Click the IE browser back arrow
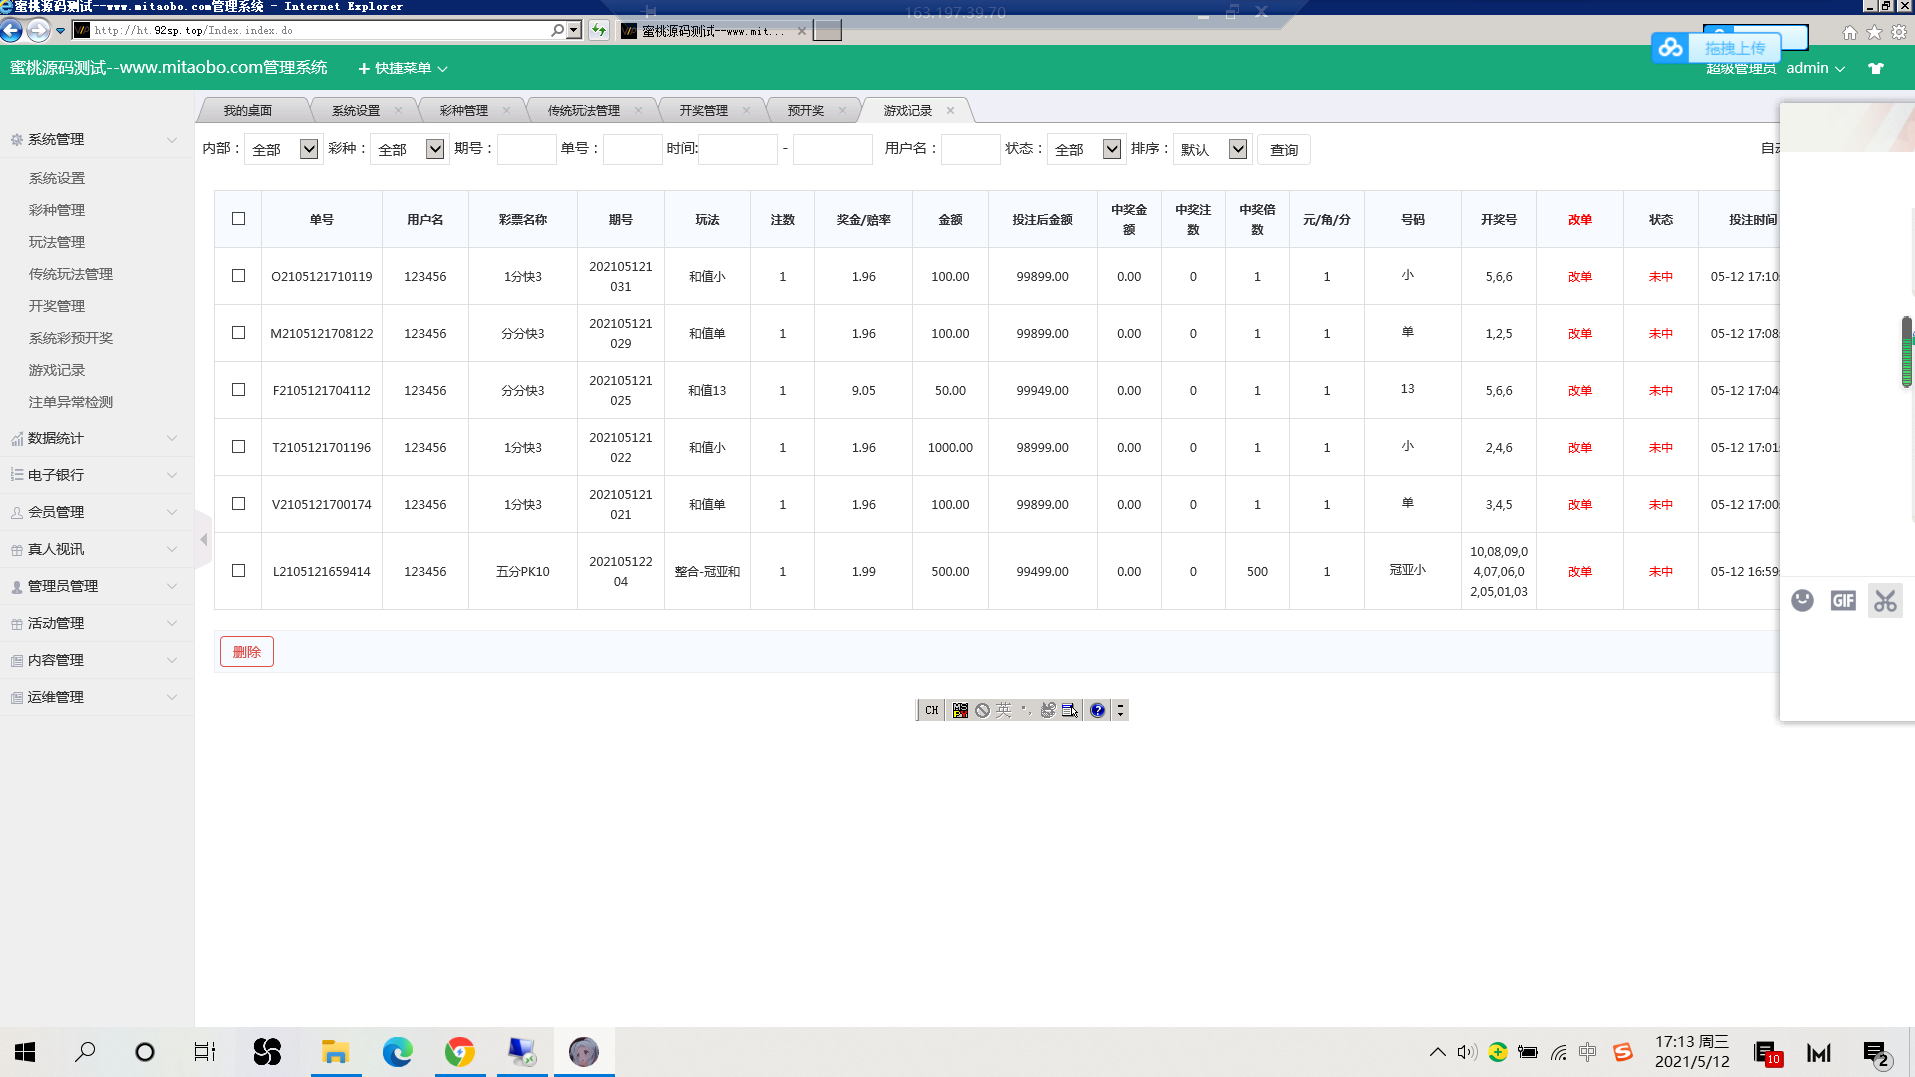The height and width of the screenshot is (1077, 1915). coord(12,31)
